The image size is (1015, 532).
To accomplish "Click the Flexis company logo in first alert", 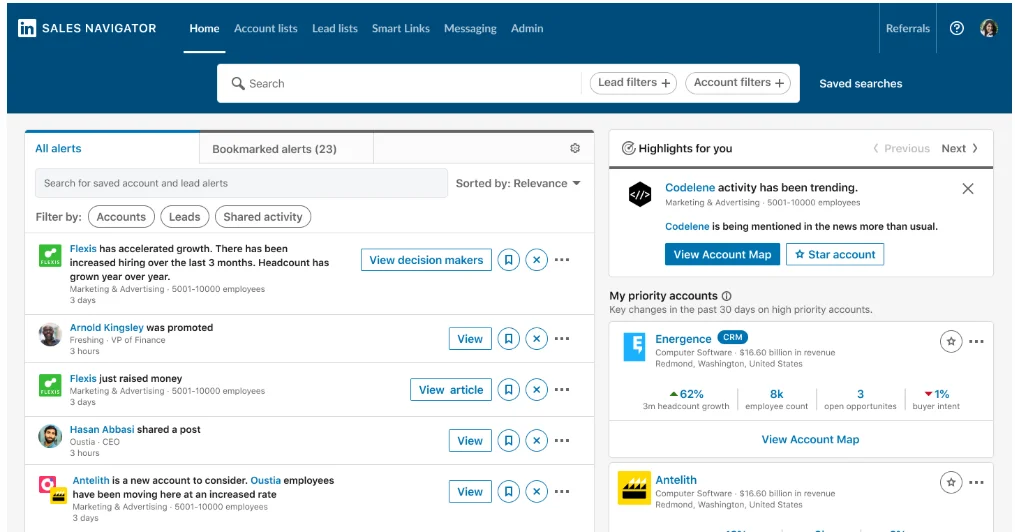I will pos(50,256).
